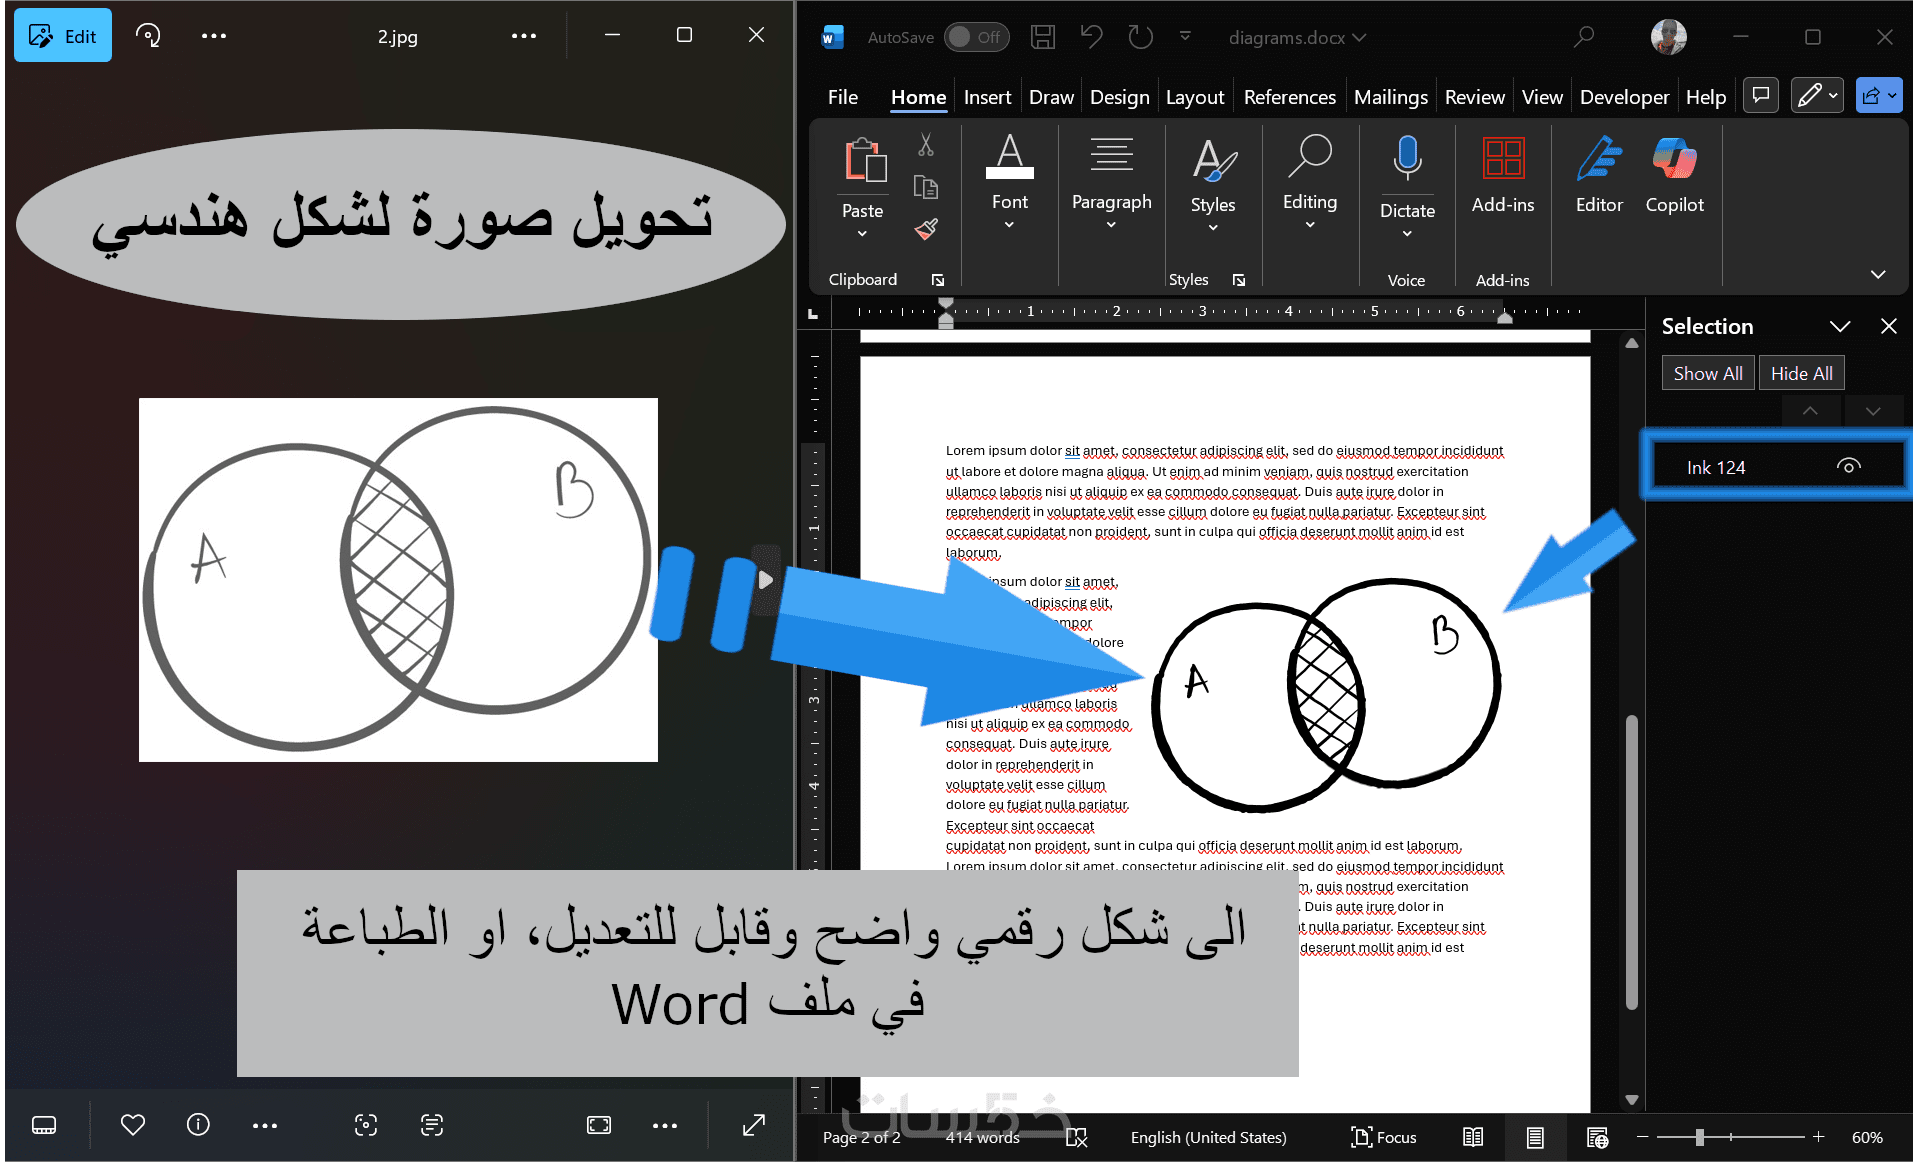The height and width of the screenshot is (1162, 1914).
Task: Click the Send Backward down arrow
Action: tap(1873, 411)
